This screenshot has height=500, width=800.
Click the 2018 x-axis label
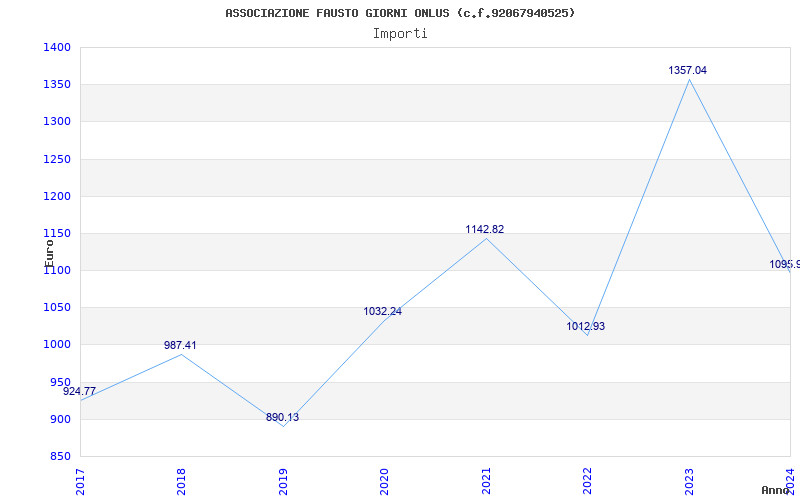pos(181,482)
